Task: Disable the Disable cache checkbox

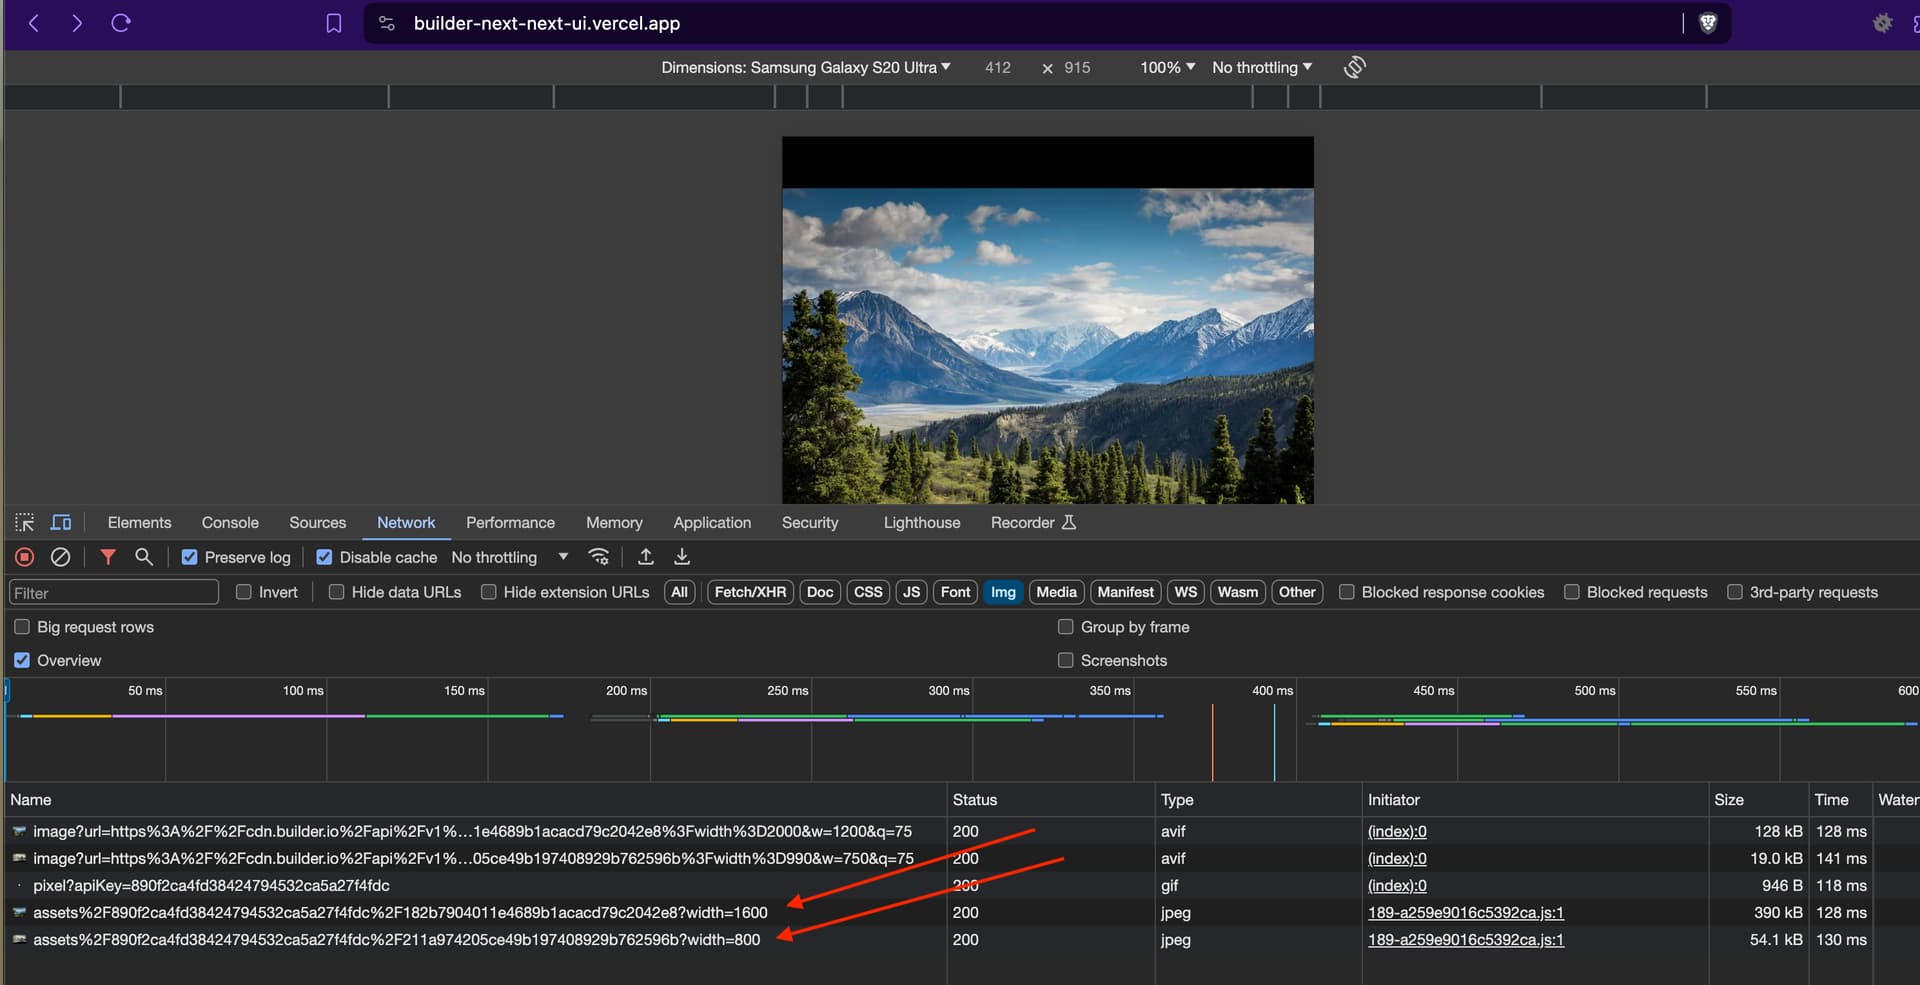Action: [x=324, y=557]
